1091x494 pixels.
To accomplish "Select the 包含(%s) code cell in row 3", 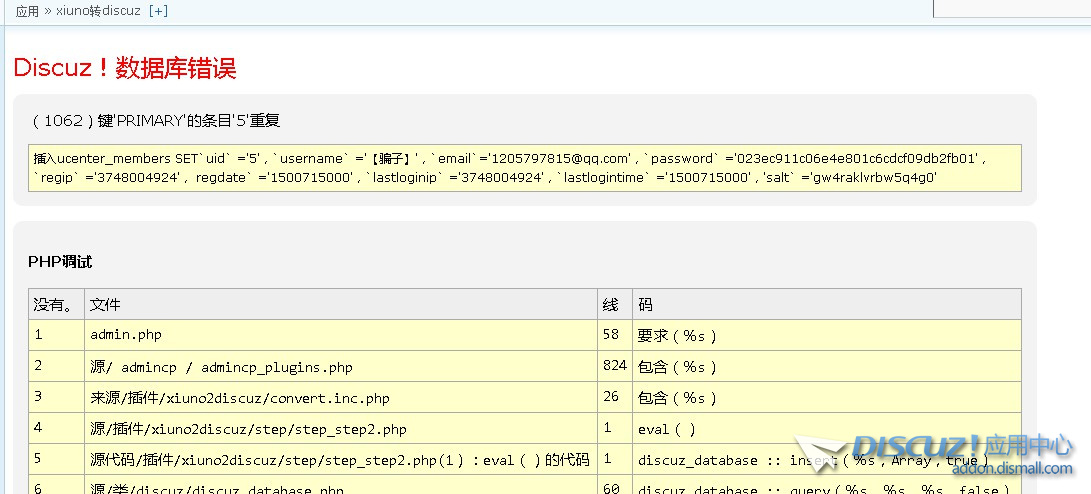I will pos(827,397).
